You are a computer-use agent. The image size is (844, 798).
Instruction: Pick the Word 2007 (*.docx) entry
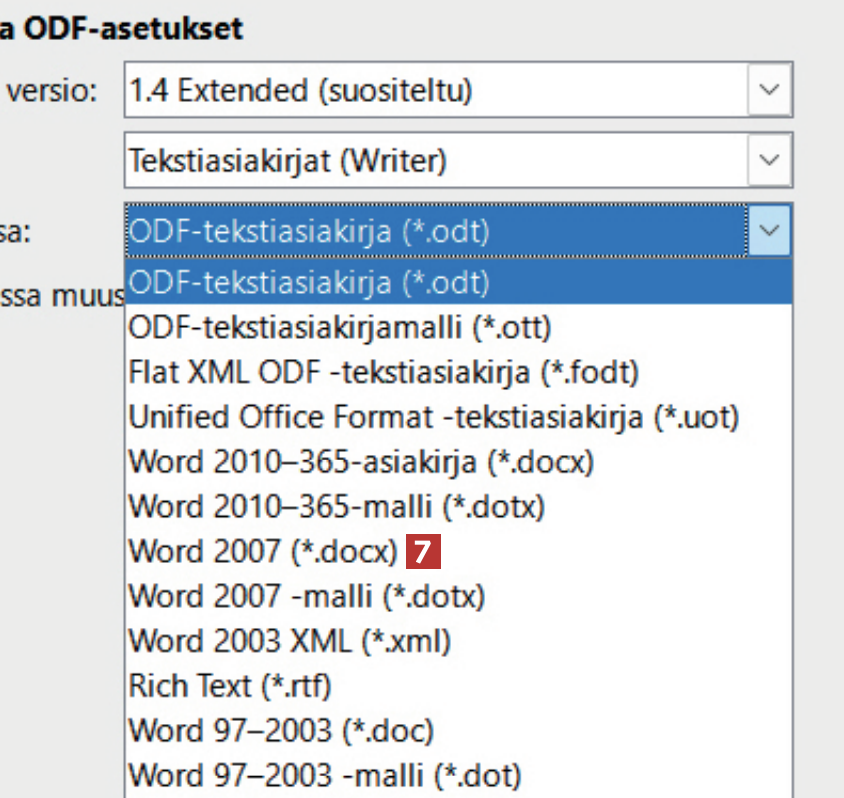(264, 552)
